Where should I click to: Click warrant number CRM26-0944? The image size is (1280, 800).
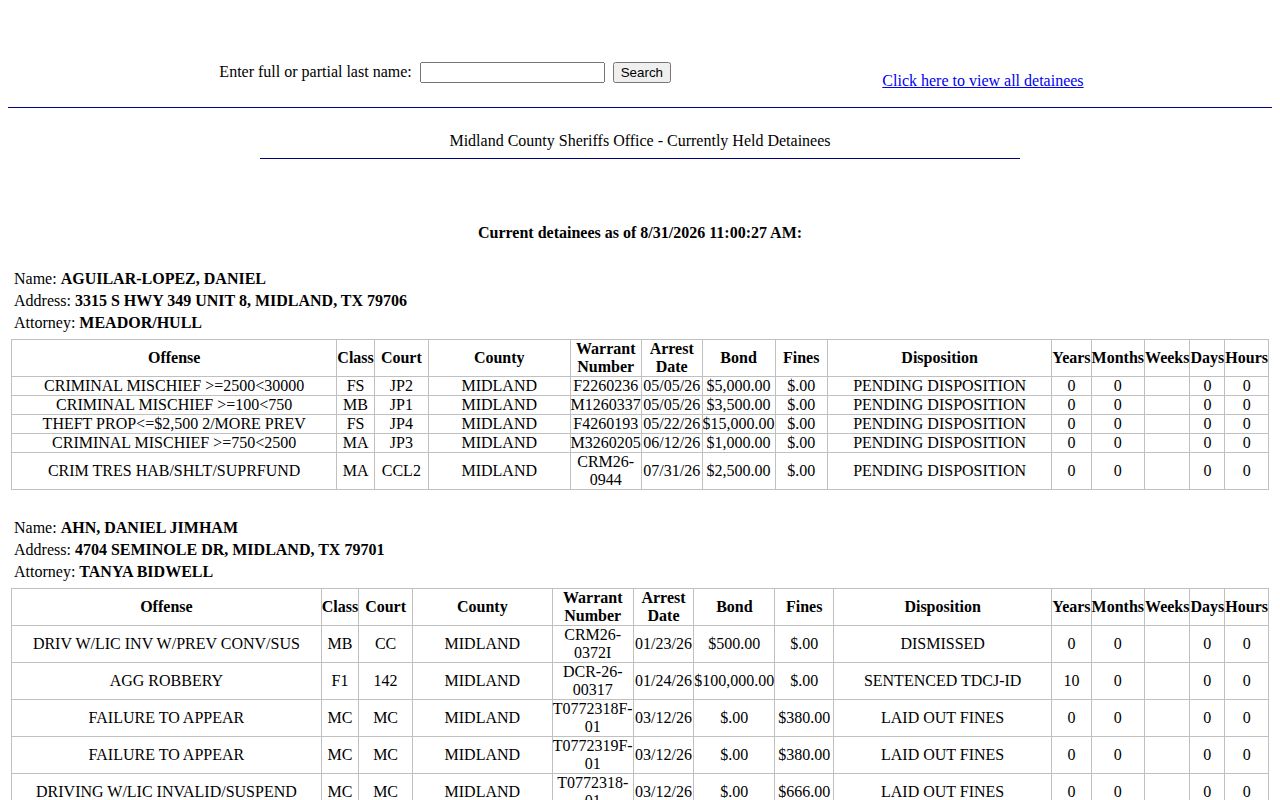[606, 471]
